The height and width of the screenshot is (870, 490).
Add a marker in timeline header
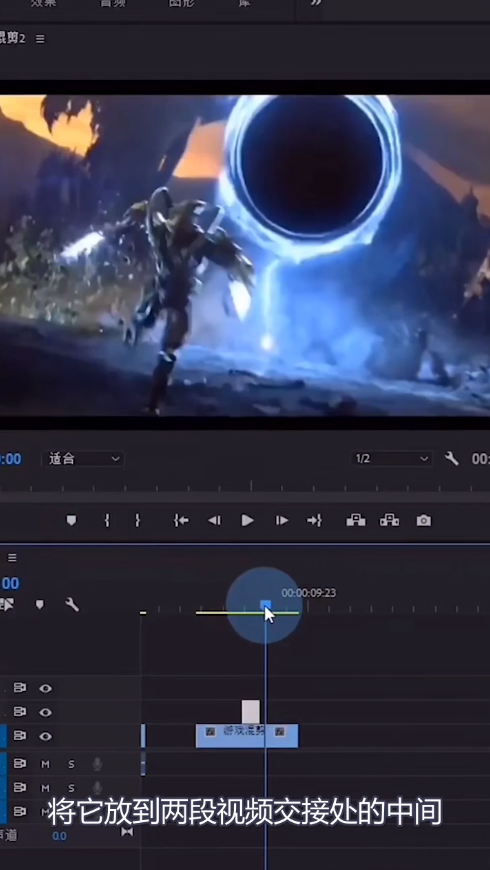point(39,604)
